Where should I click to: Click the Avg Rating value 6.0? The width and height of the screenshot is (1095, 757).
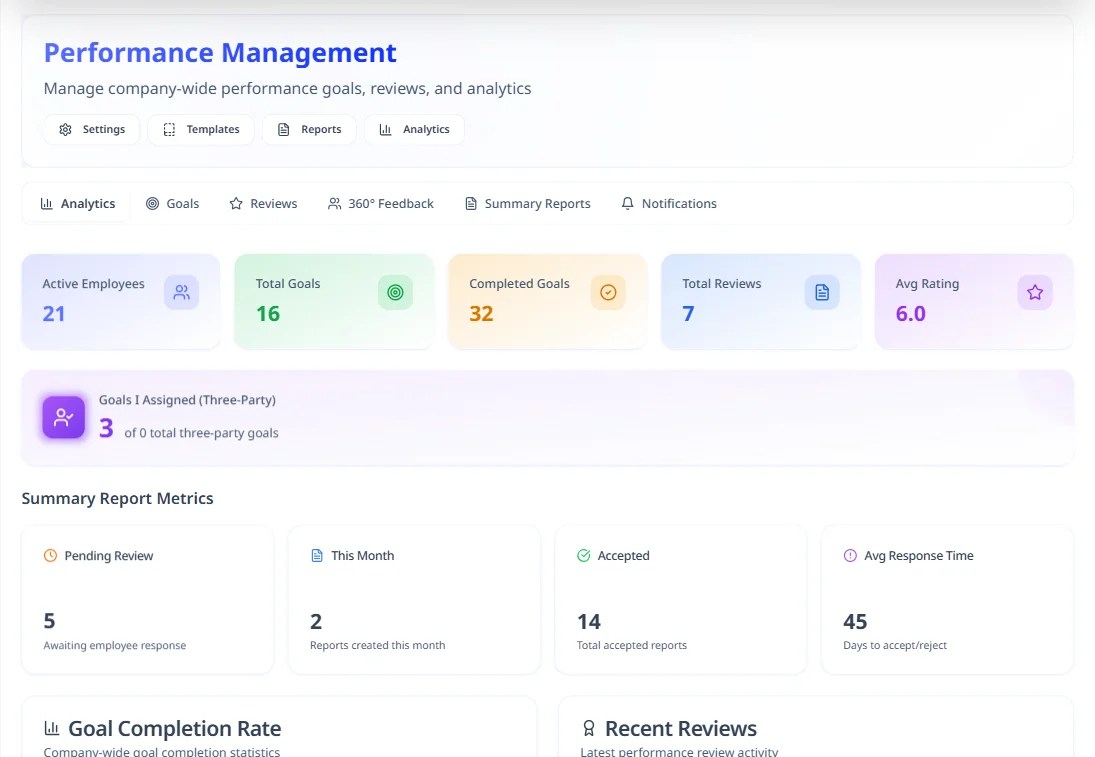coord(911,314)
